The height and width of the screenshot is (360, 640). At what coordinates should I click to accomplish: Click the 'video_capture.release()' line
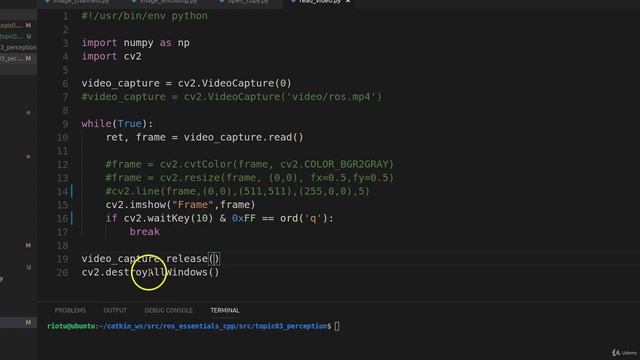[150, 258]
